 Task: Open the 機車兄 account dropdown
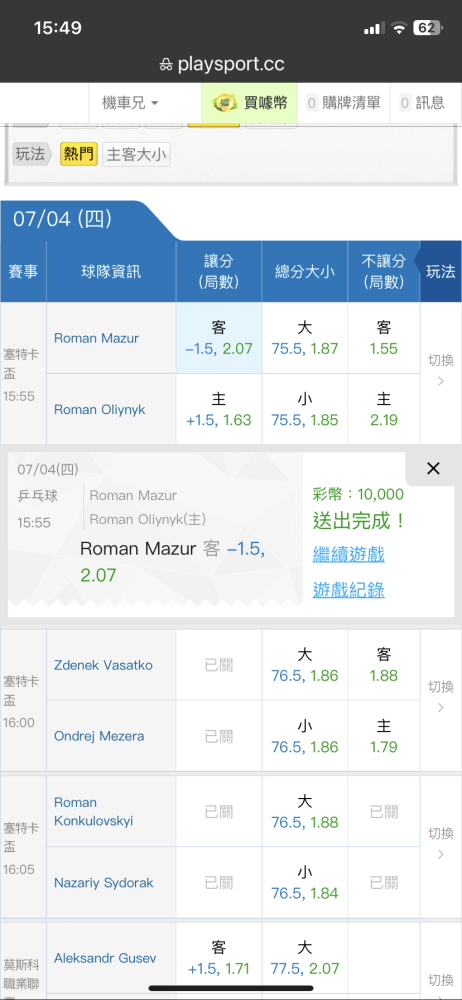click(130, 103)
